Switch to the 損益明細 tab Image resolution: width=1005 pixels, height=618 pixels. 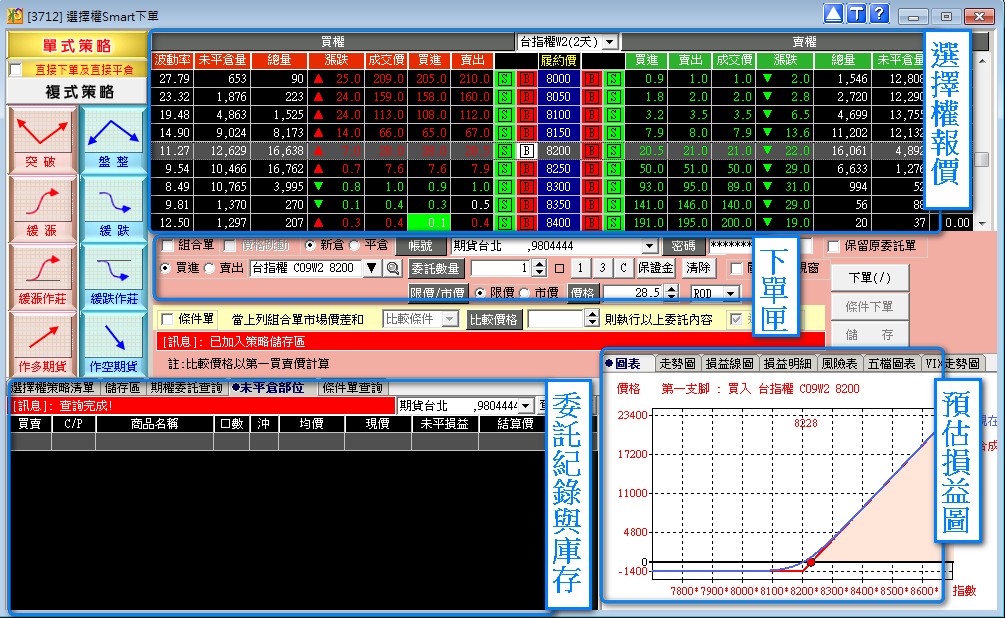788,363
